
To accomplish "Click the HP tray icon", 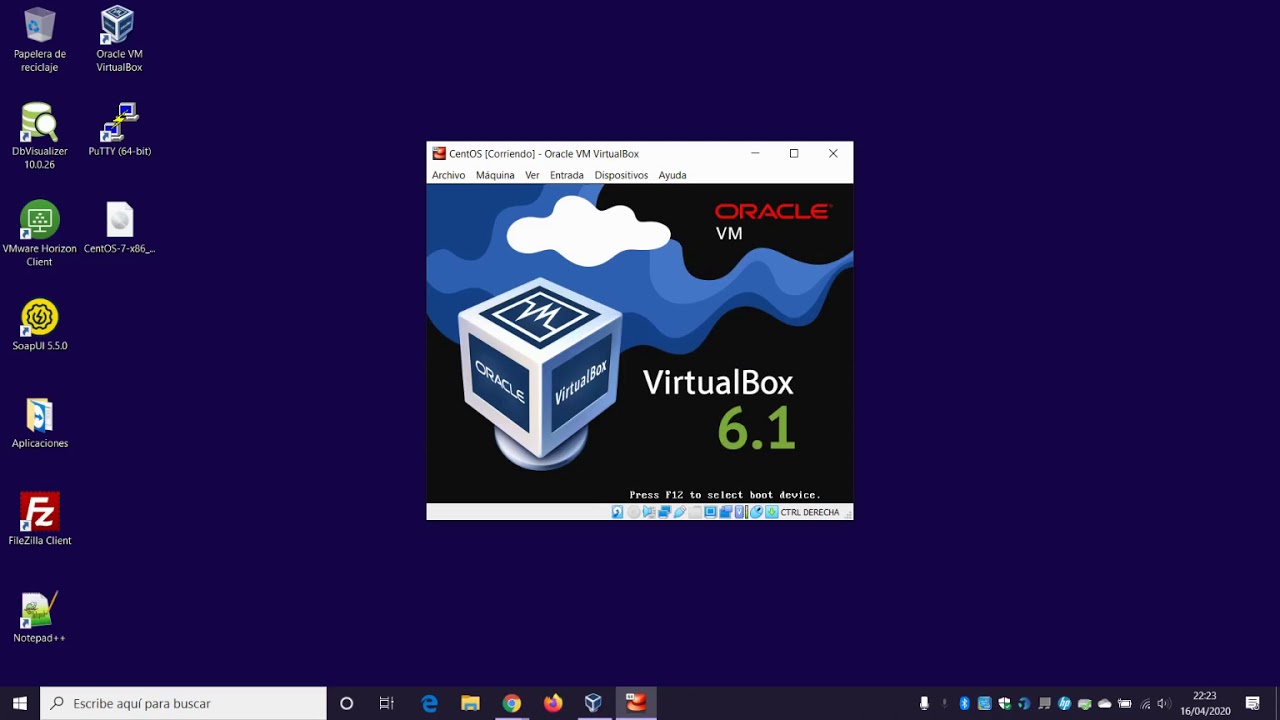I will click(x=1064, y=703).
